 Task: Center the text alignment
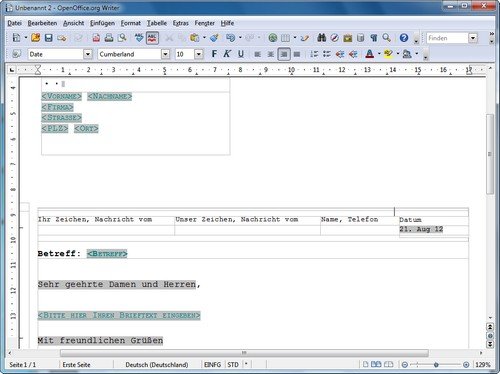[x=270, y=54]
